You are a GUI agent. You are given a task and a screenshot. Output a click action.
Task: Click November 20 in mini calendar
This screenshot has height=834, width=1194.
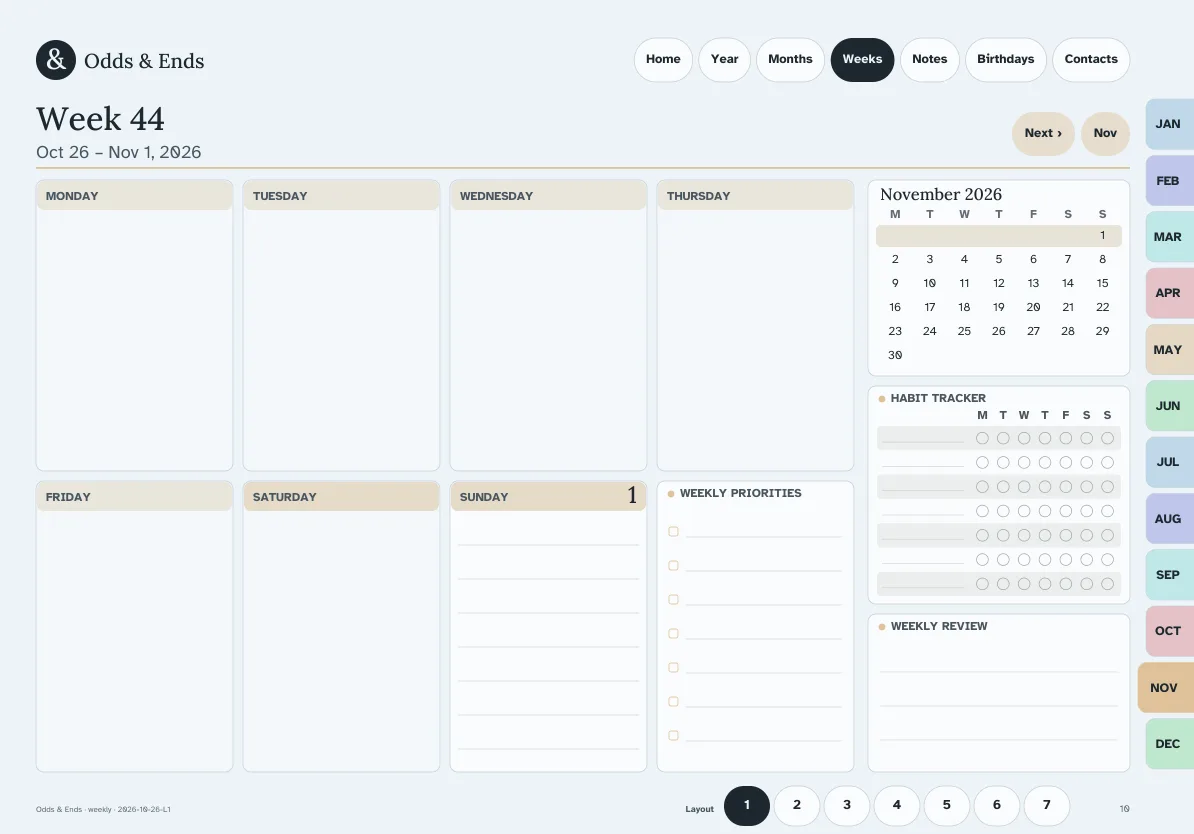1033,307
